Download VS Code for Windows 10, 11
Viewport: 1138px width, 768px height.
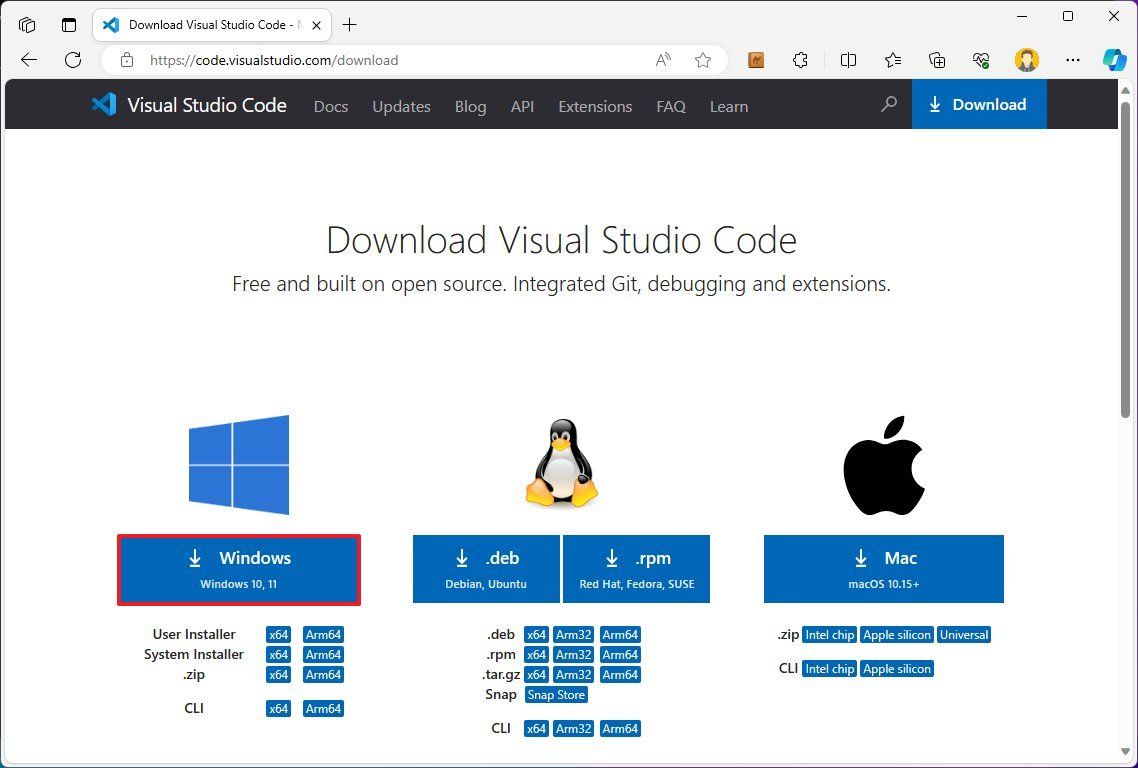click(239, 569)
